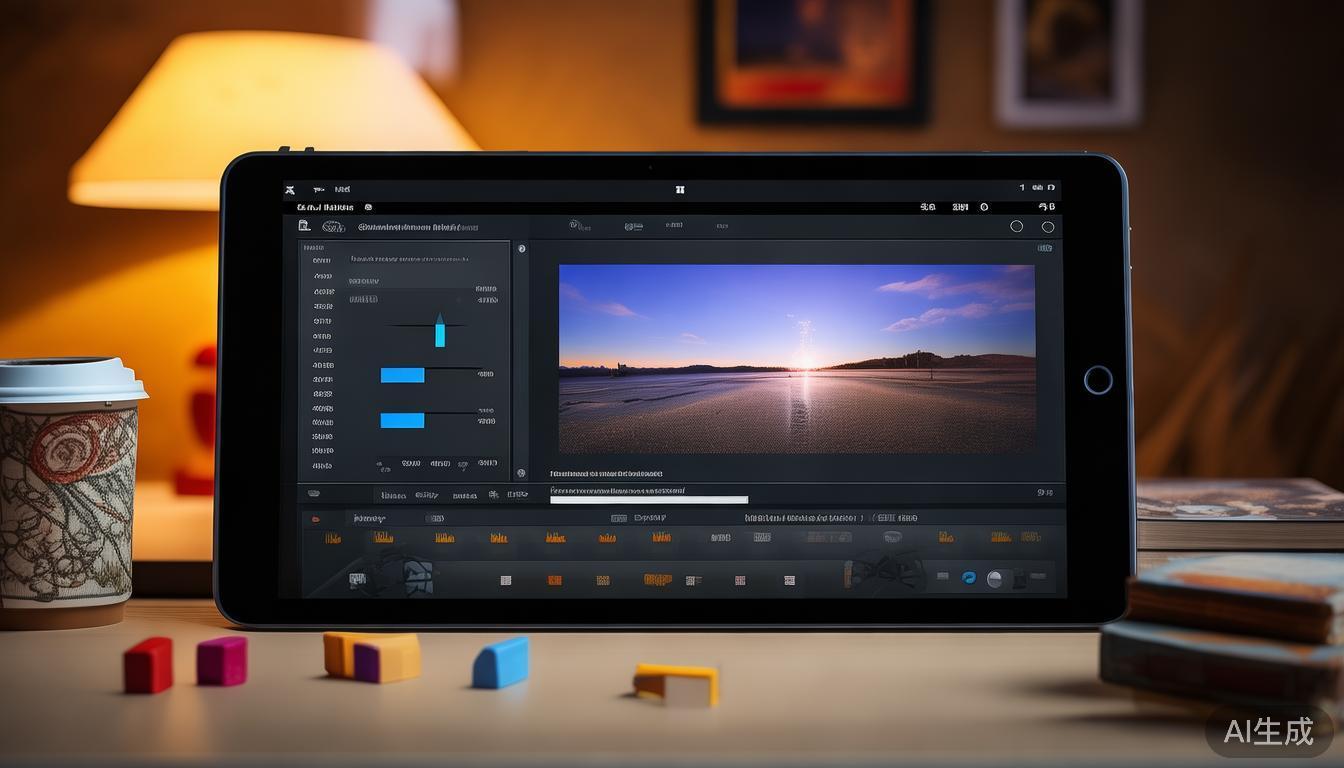Click the vertical blue slider handle in the left panel

[440, 330]
